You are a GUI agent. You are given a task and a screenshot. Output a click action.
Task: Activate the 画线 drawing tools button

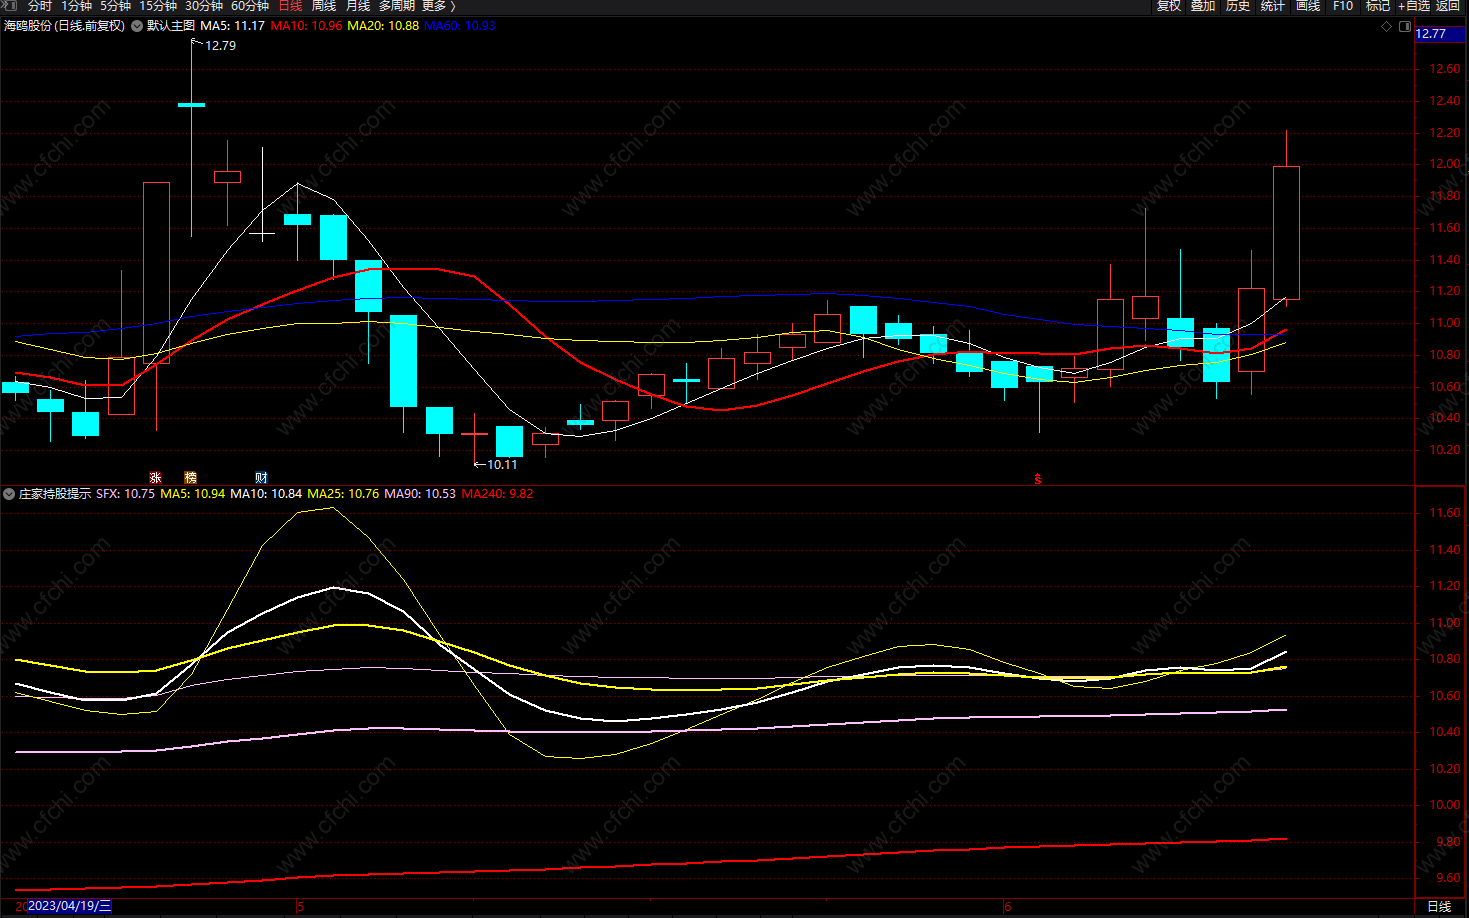(x=1308, y=5)
